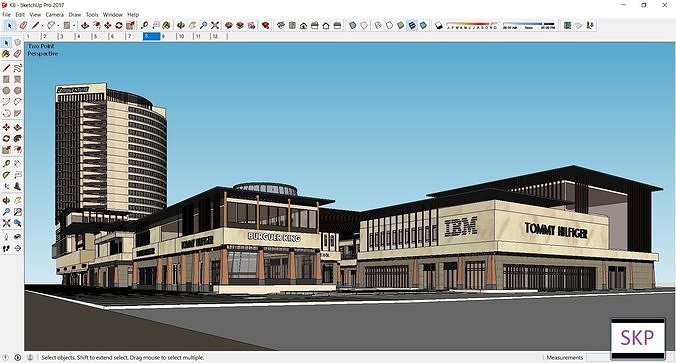
Task: Activate the Axes tool
Action: pyautogui.click(x=6, y=186)
